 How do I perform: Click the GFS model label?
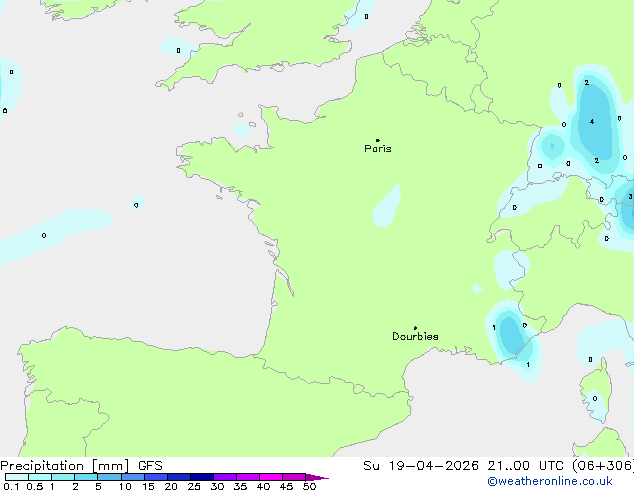[150, 466]
